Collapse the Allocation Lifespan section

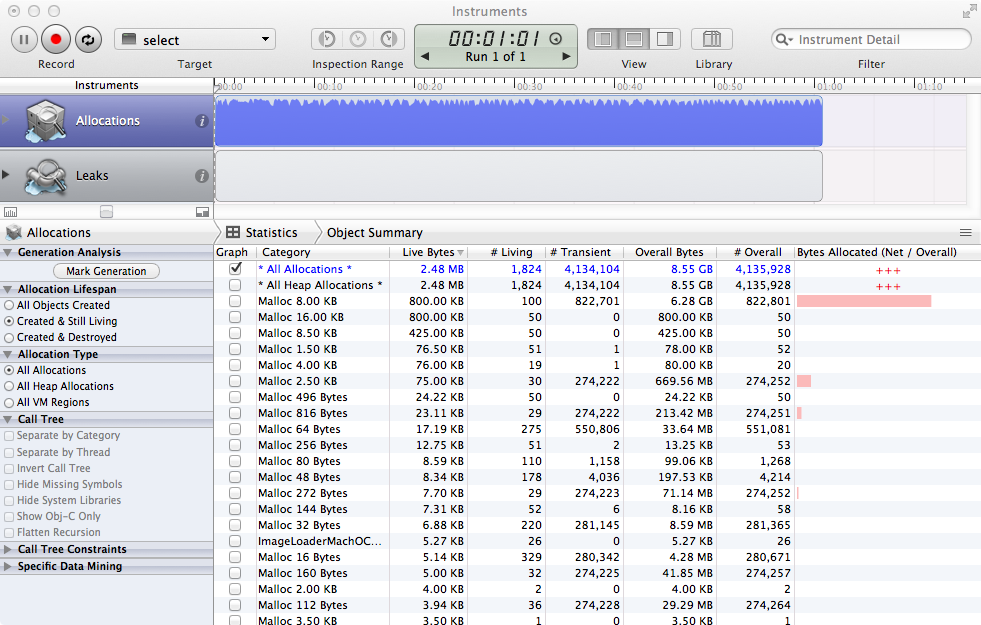[x=8, y=290]
